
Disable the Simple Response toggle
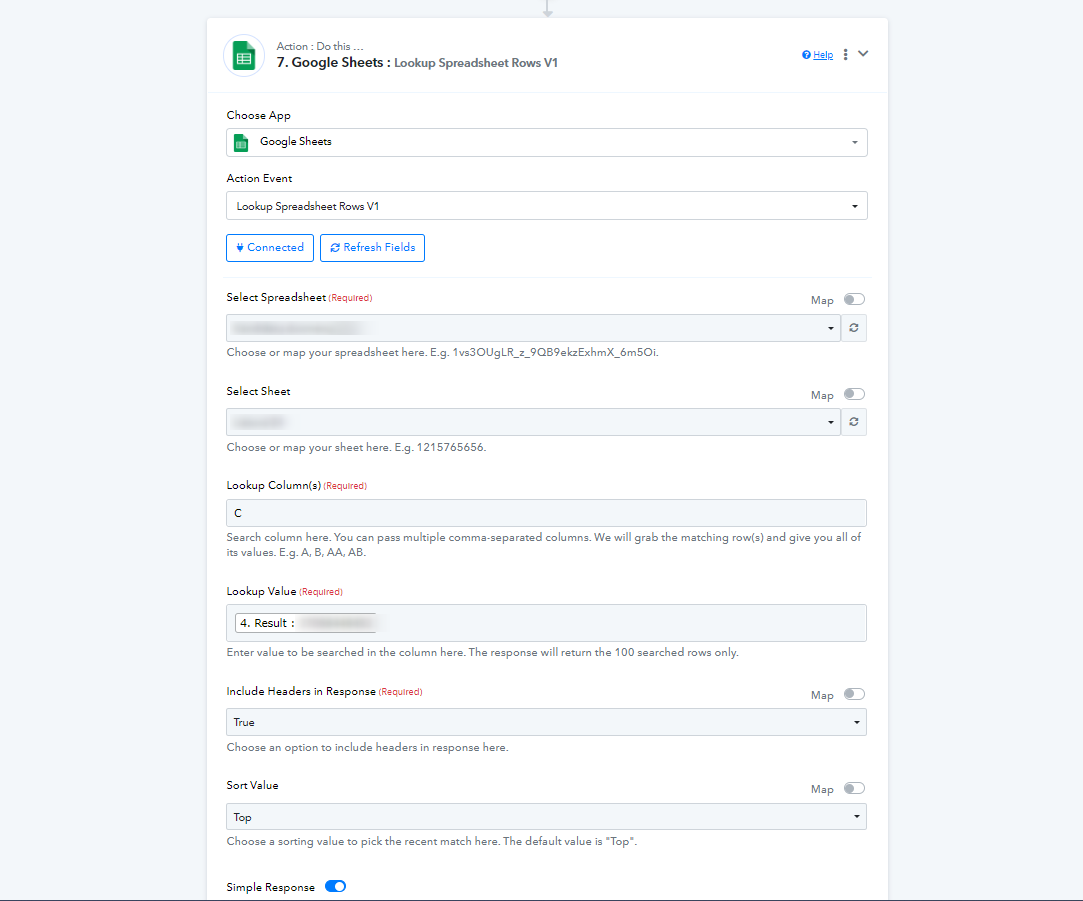tap(336, 886)
